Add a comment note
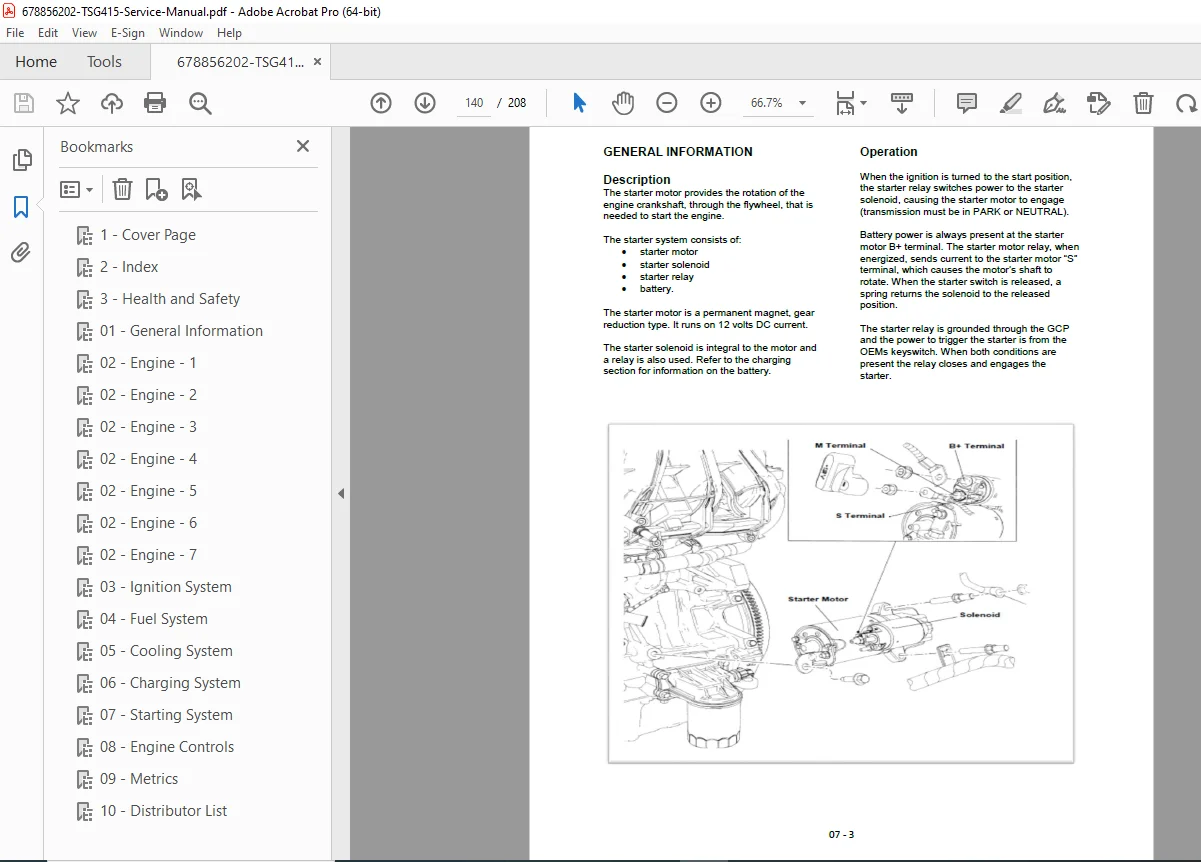This screenshot has width=1201, height=862. click(x=967, y=103)
